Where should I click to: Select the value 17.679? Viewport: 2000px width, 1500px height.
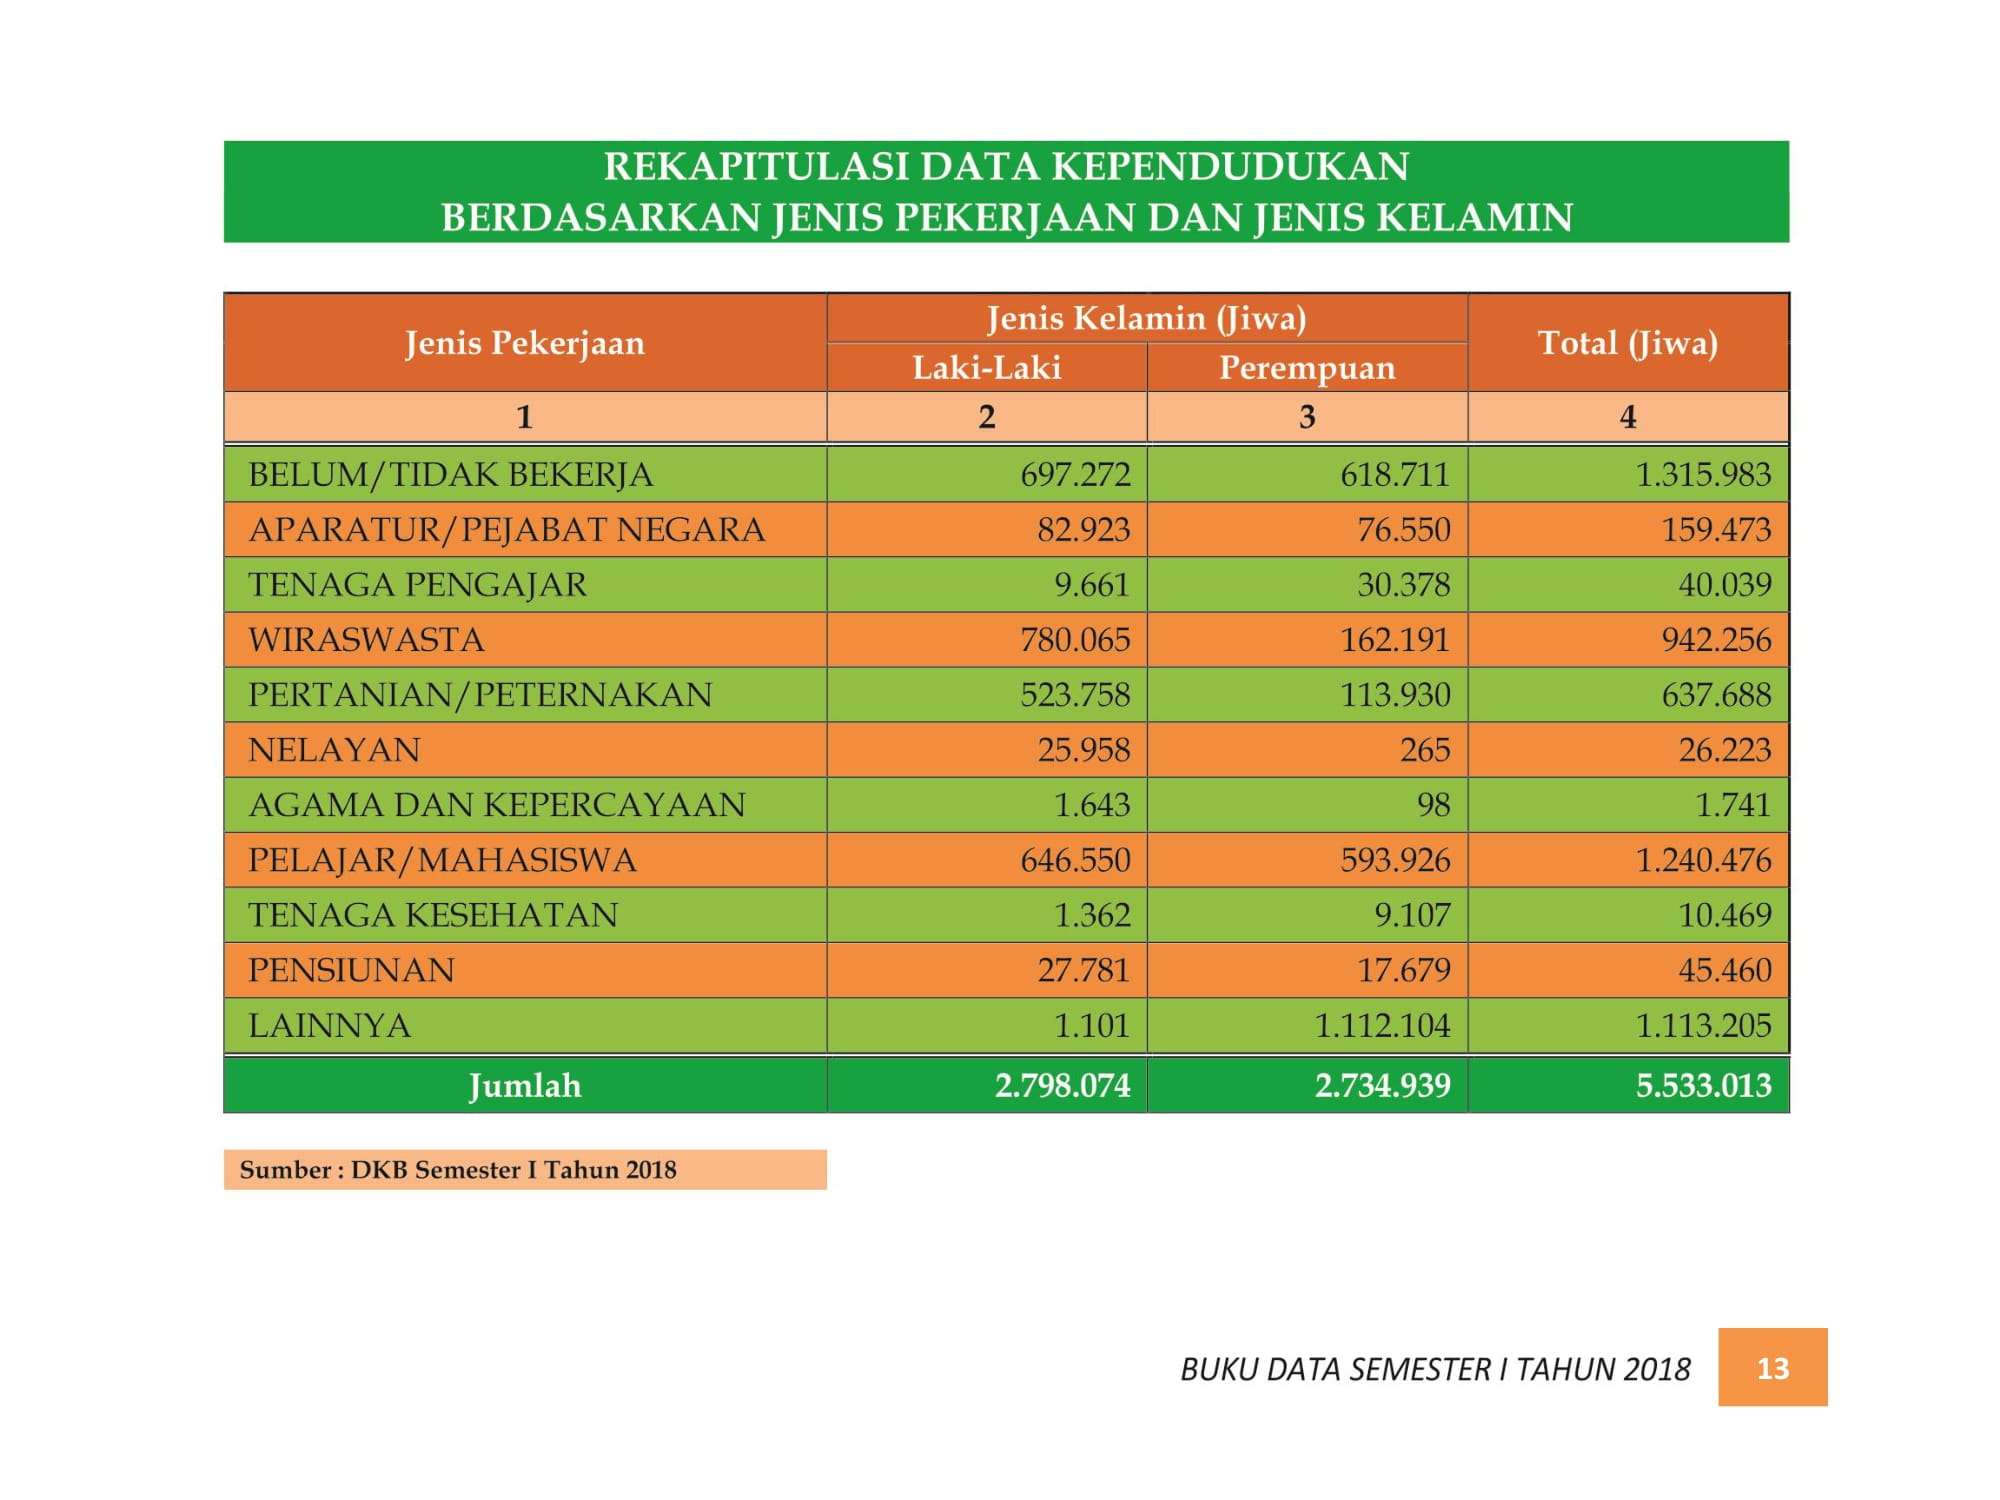click(1404, 970)
